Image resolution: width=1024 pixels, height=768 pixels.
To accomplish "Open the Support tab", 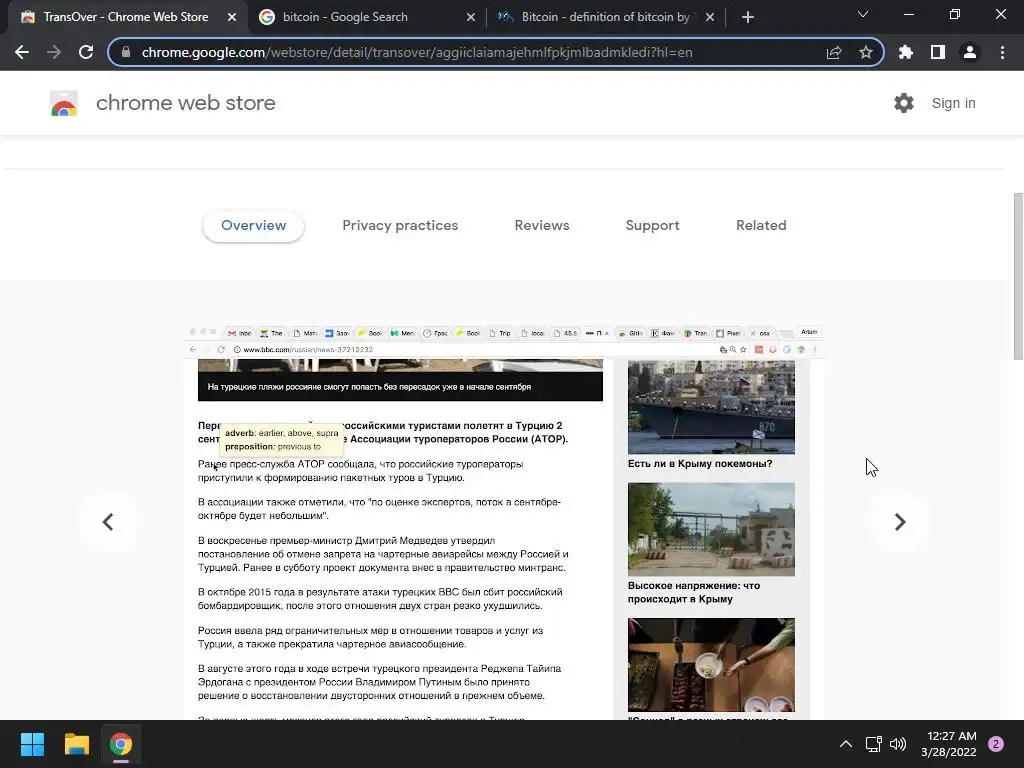I will [652, 225].
